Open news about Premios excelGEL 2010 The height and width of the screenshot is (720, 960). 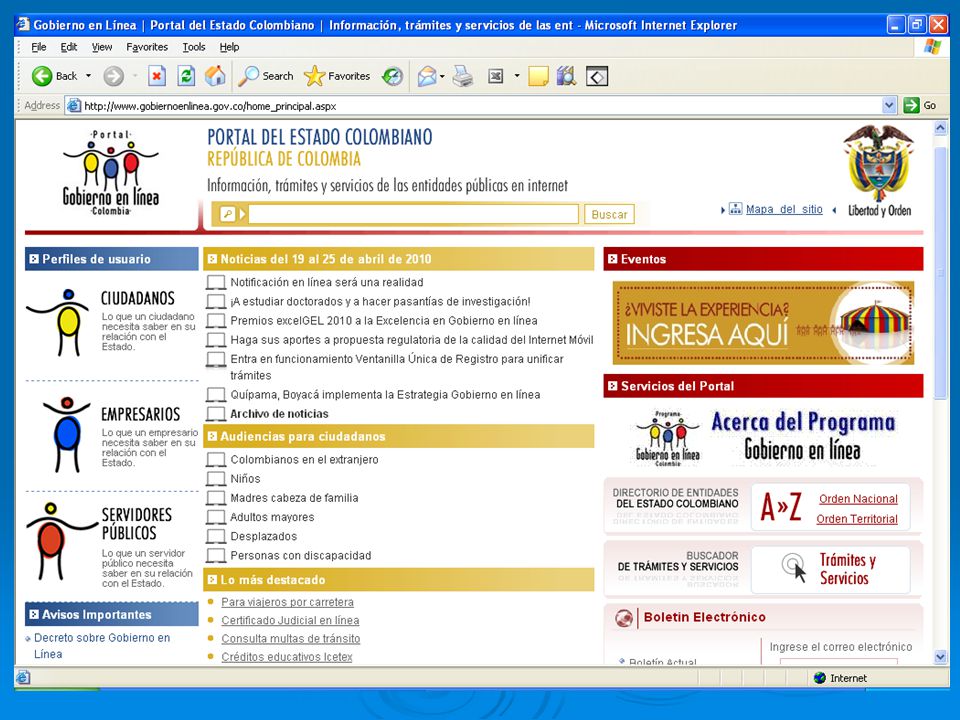[x=384, y=321]
